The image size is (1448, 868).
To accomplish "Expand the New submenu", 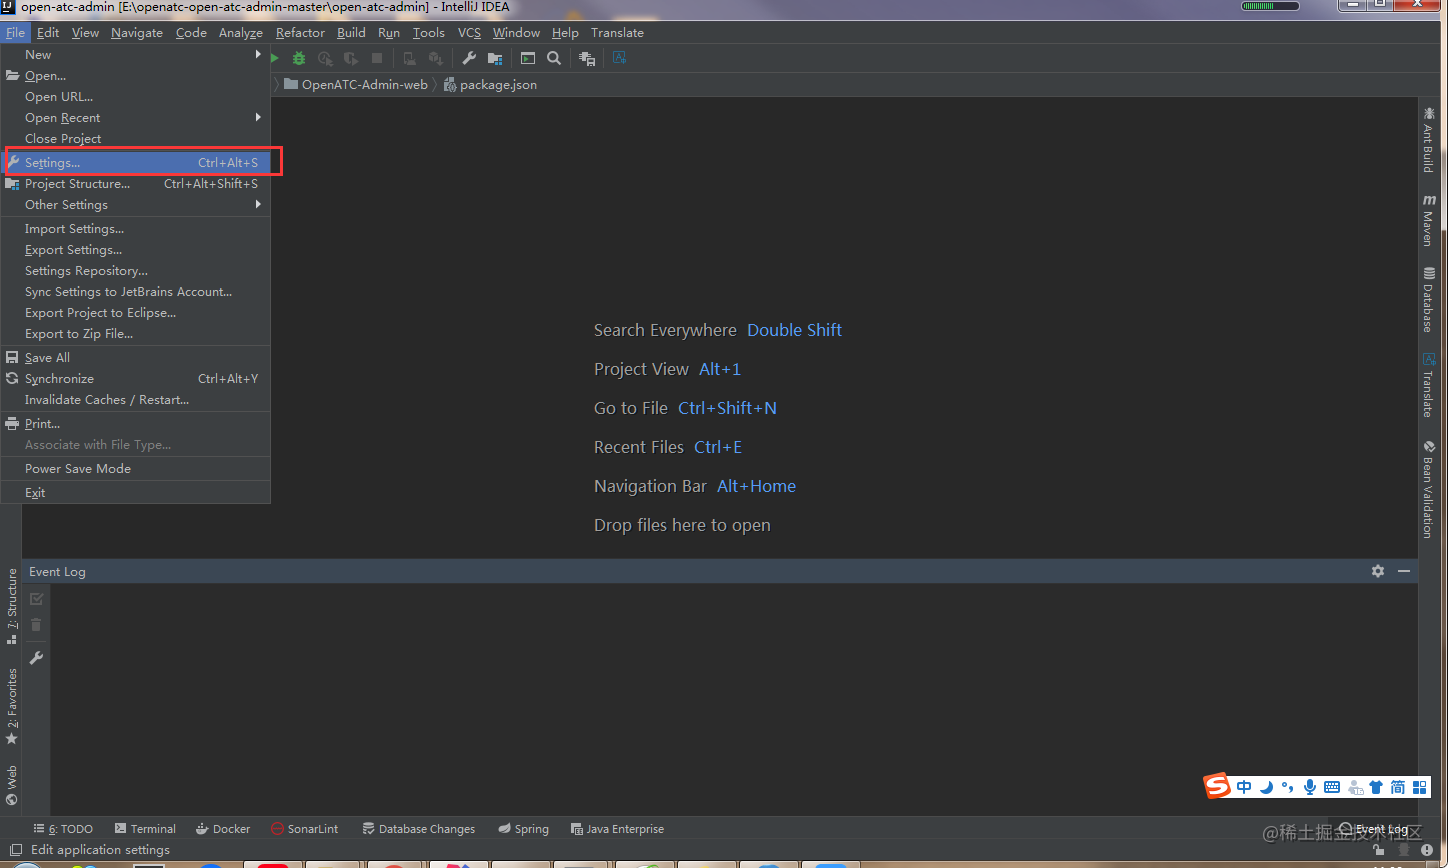I will click(136, 55).
